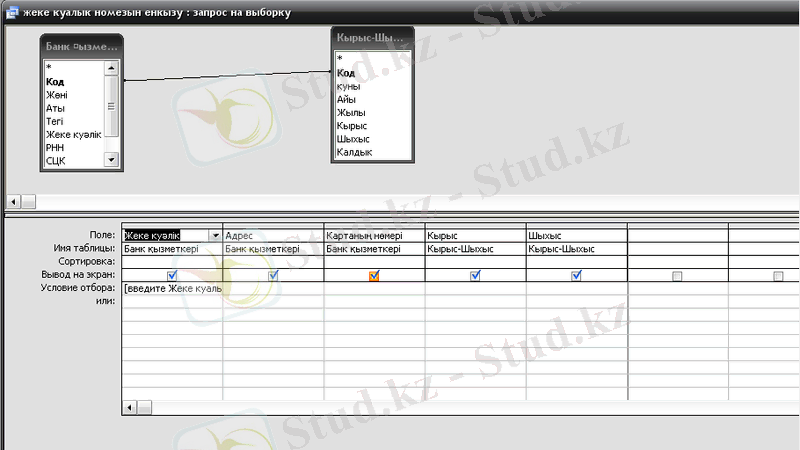Viewport: 800px width, 450px height.
Task: Click the Кырыс field cell in grid
Action: 475,235
